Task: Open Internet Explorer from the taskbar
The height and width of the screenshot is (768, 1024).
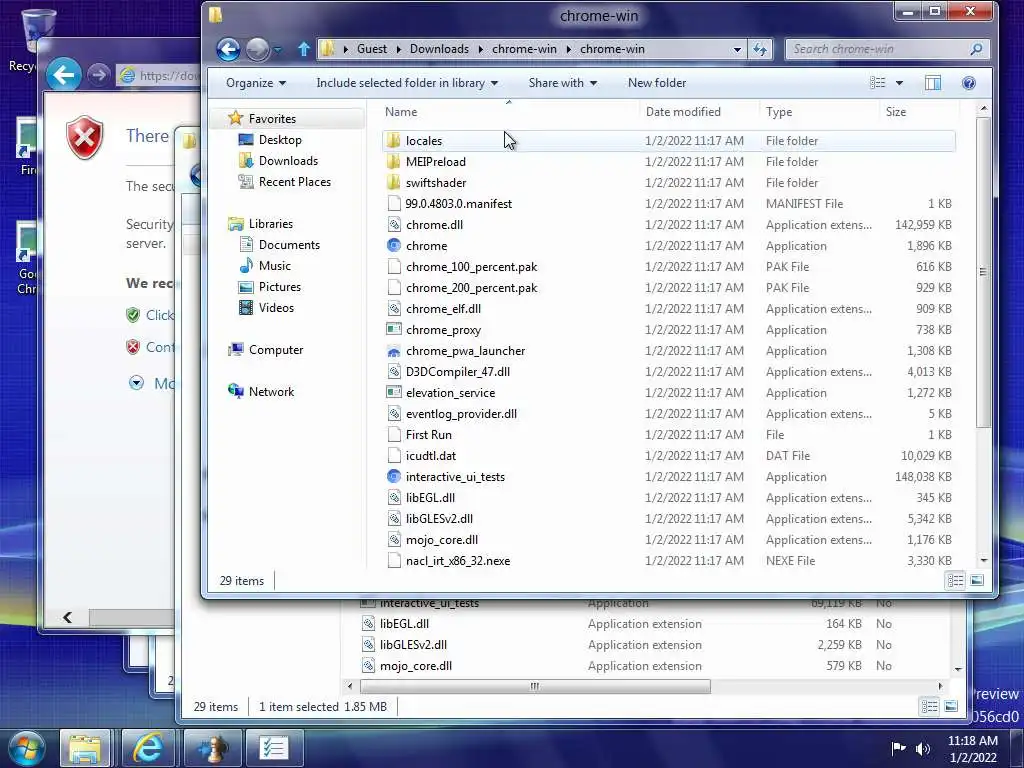Action: 148,748
